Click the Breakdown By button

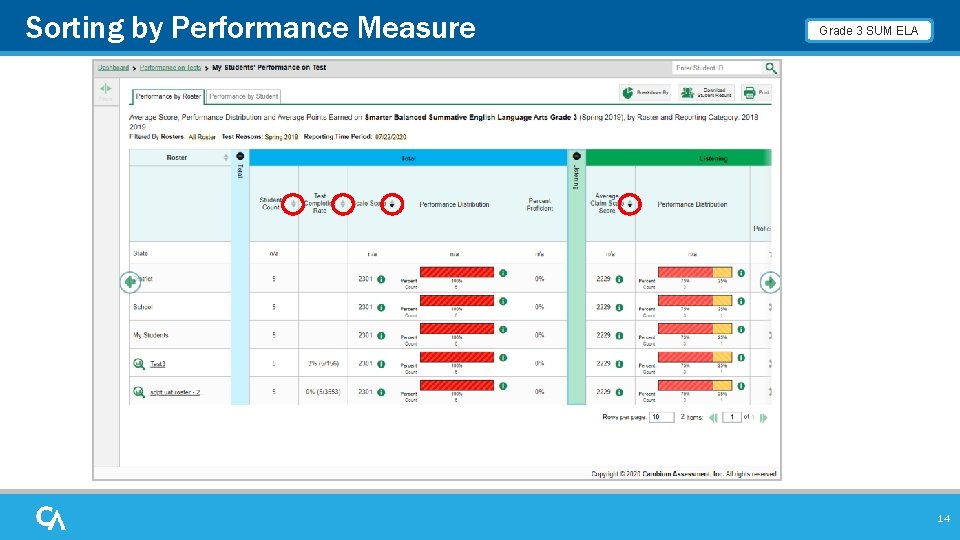coord(645,92)
